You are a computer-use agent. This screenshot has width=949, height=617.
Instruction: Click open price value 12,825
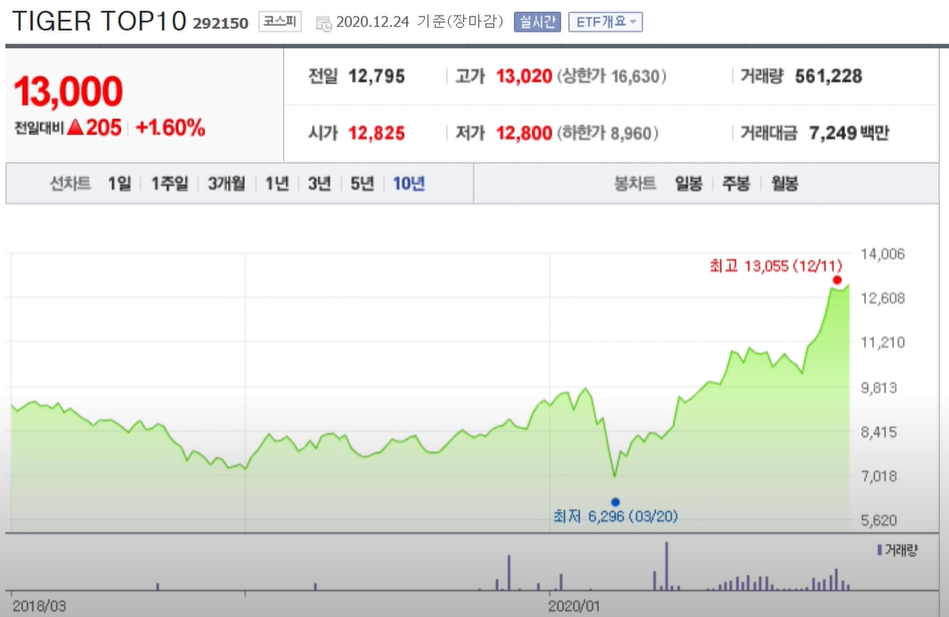coord(376,133)
